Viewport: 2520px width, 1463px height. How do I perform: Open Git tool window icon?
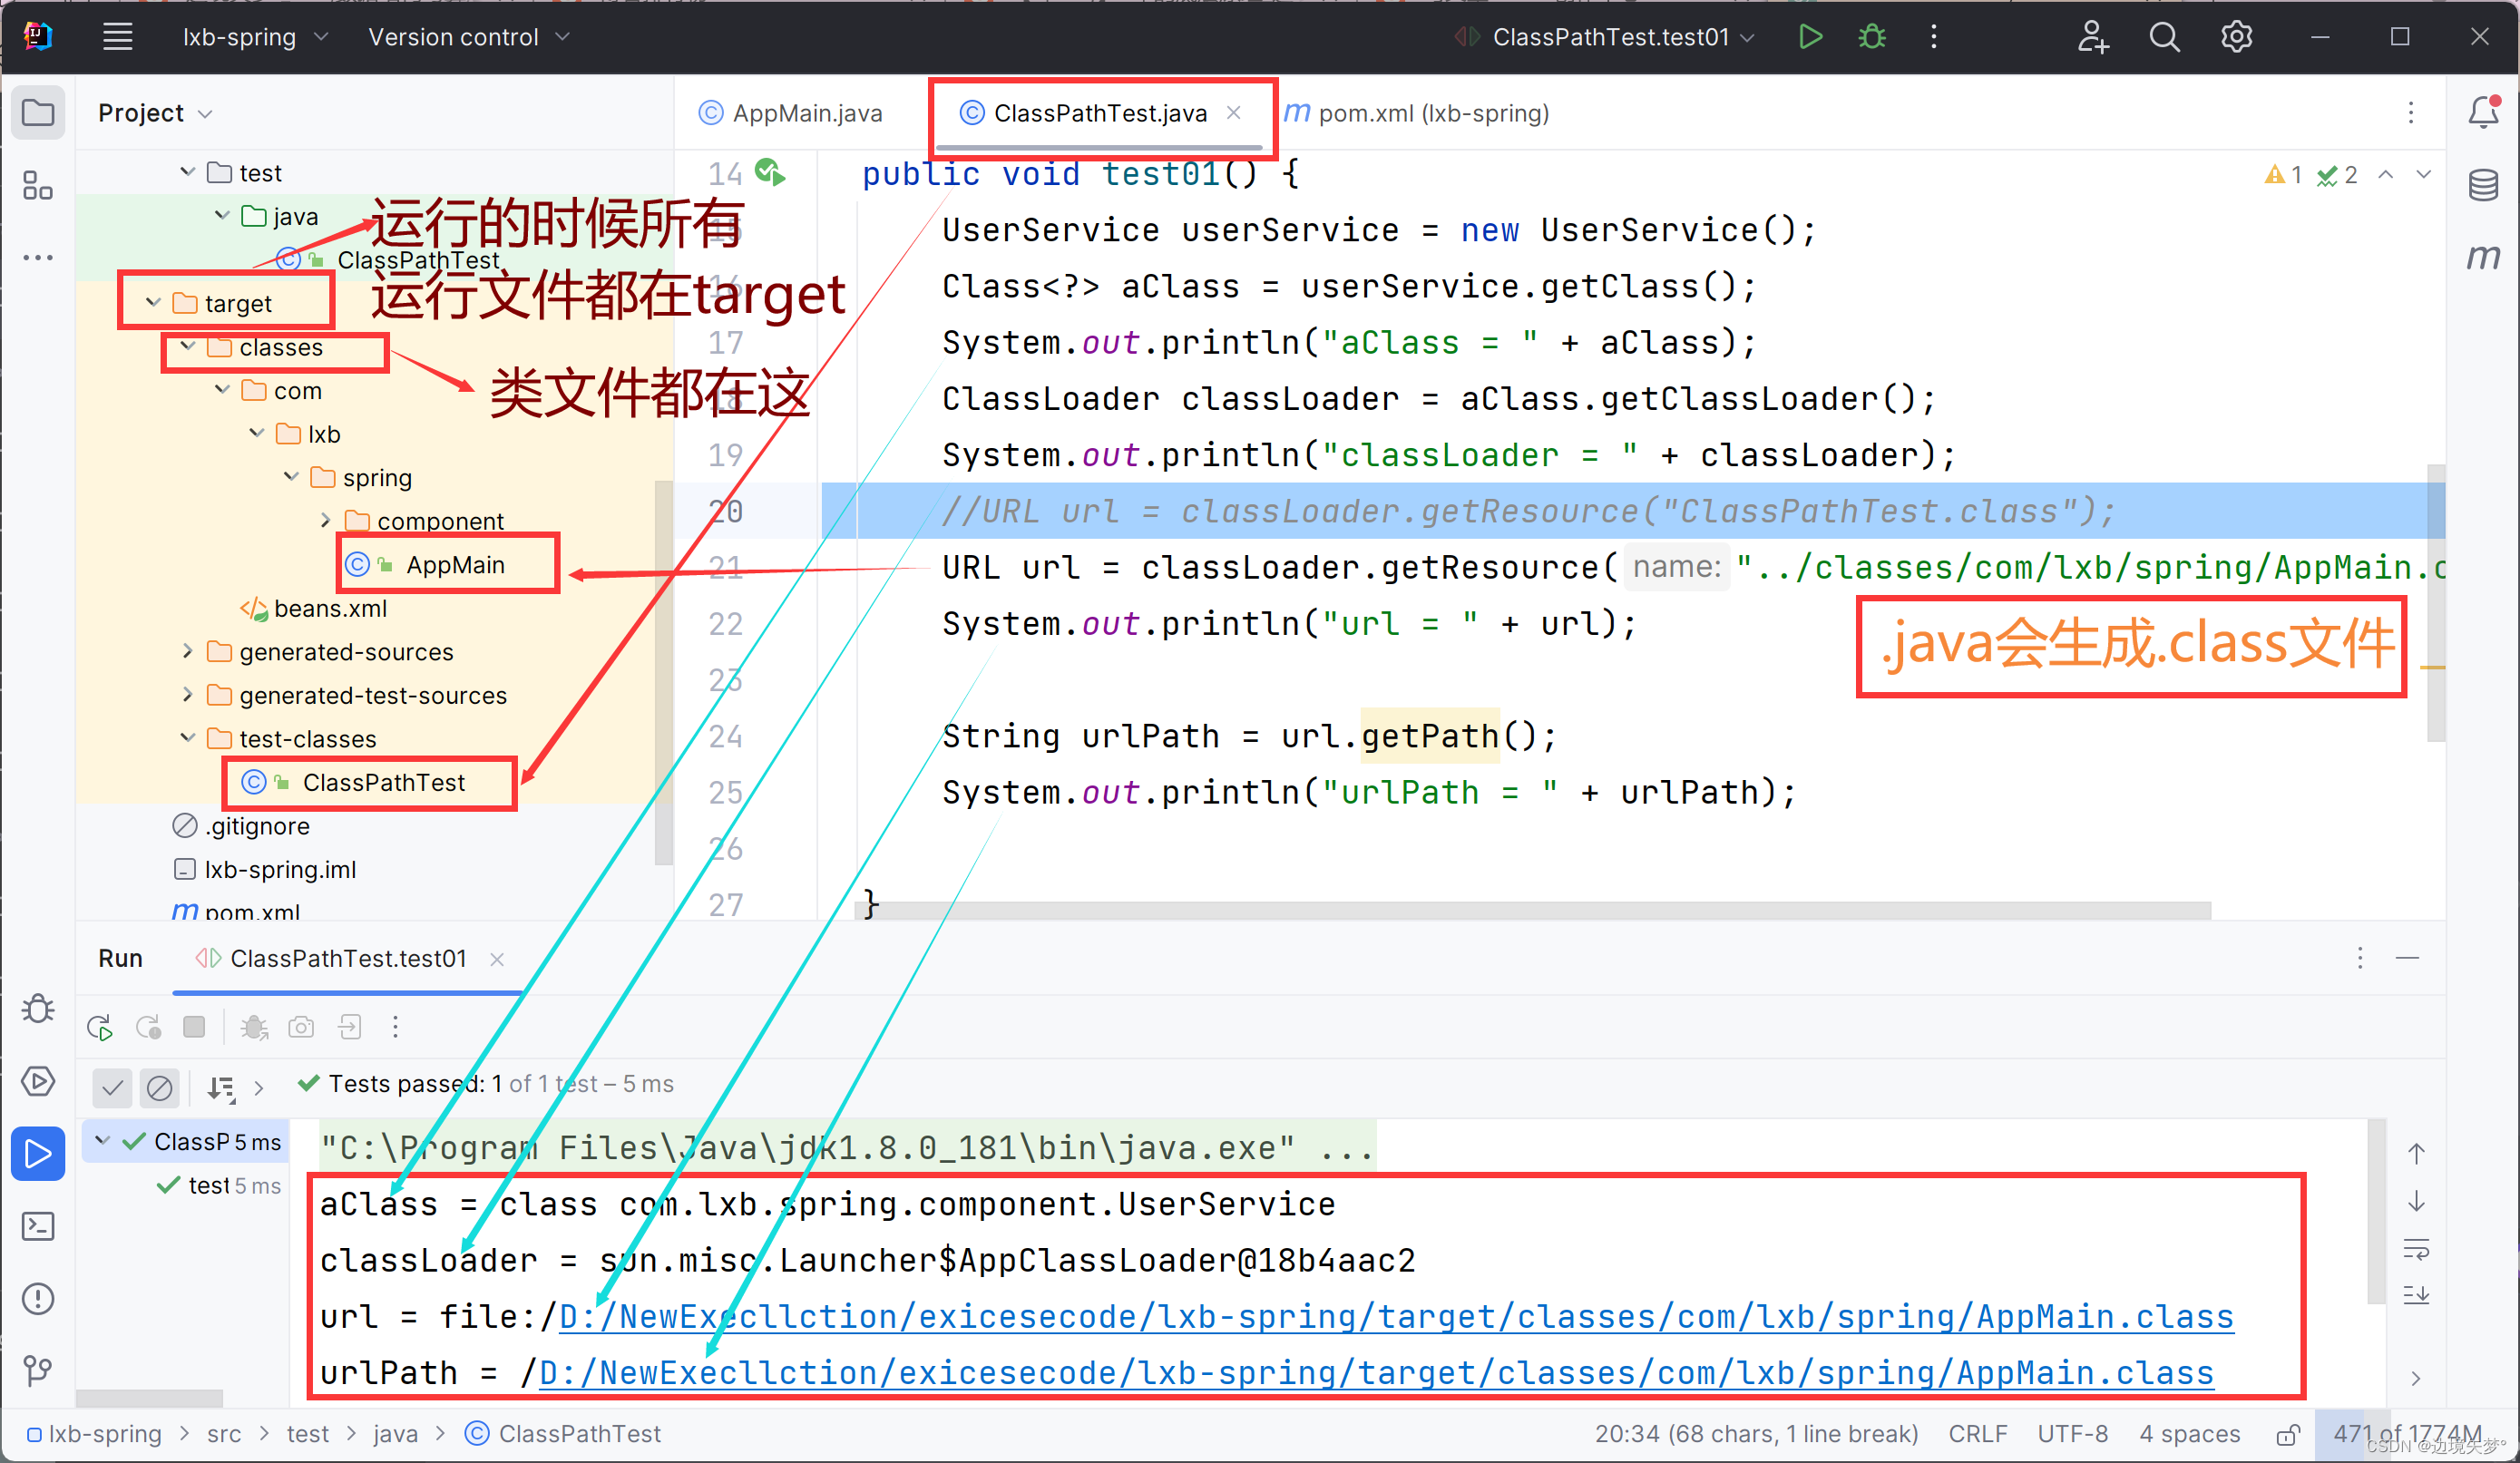tap(38, 1370)
